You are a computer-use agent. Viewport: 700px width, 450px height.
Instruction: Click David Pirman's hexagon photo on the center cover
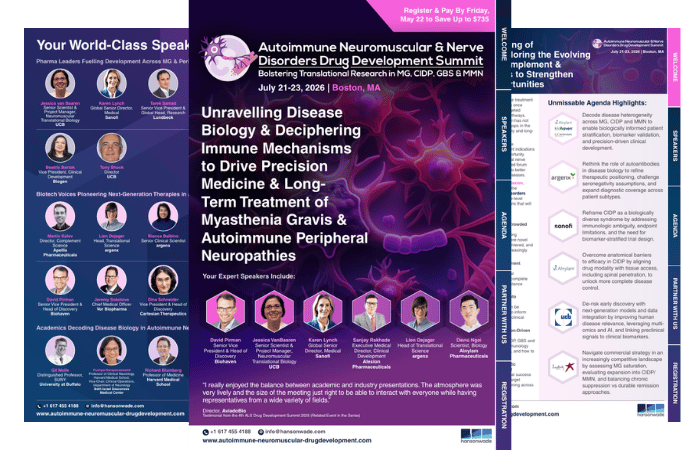tap(225, 311)
